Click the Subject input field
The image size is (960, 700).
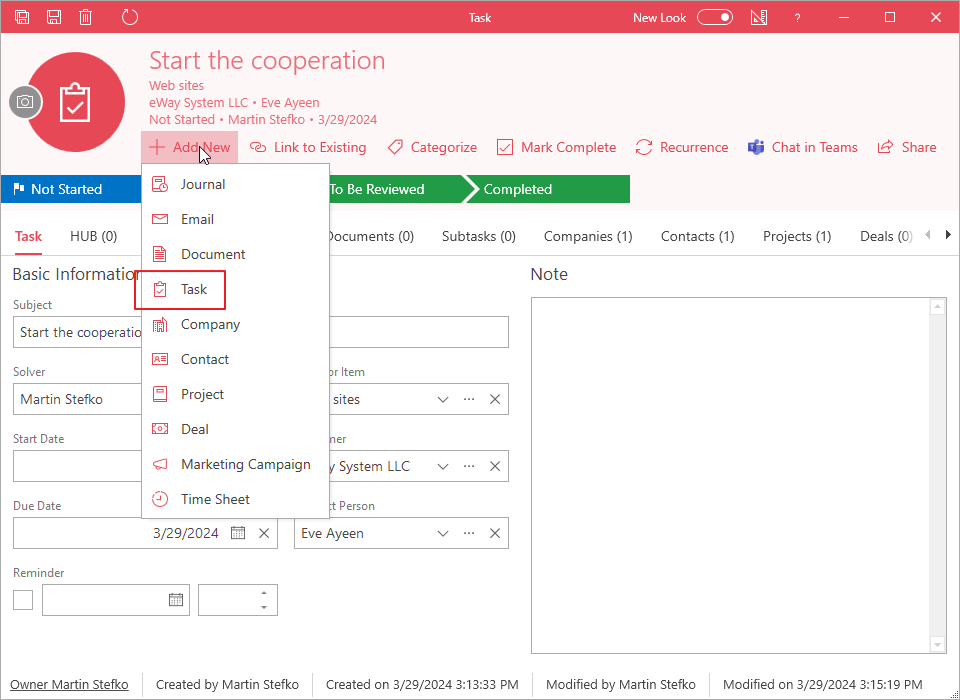261,332
